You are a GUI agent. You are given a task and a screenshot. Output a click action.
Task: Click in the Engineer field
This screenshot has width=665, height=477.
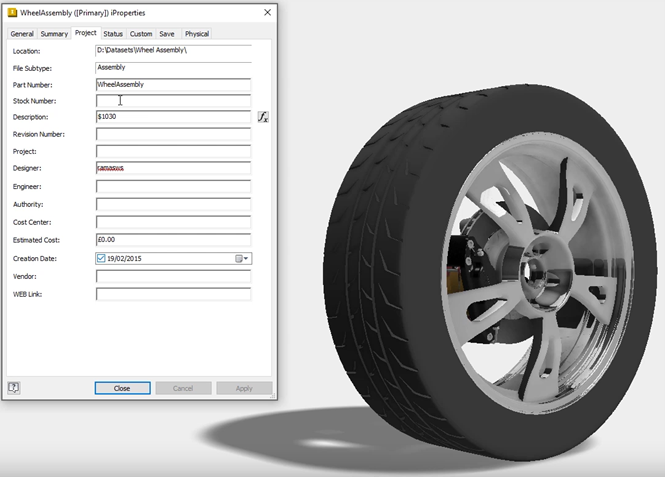click(x=173, y=187)
